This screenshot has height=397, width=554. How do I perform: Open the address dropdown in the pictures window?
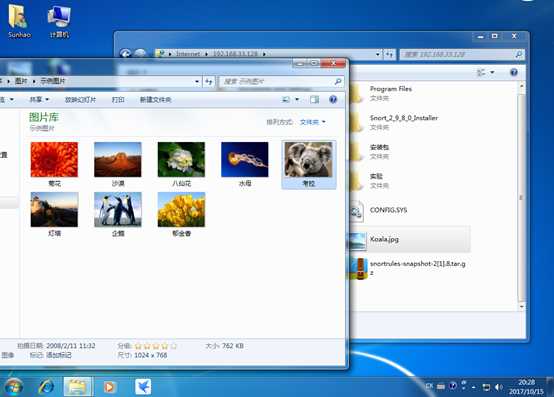[x=197, y=82]
